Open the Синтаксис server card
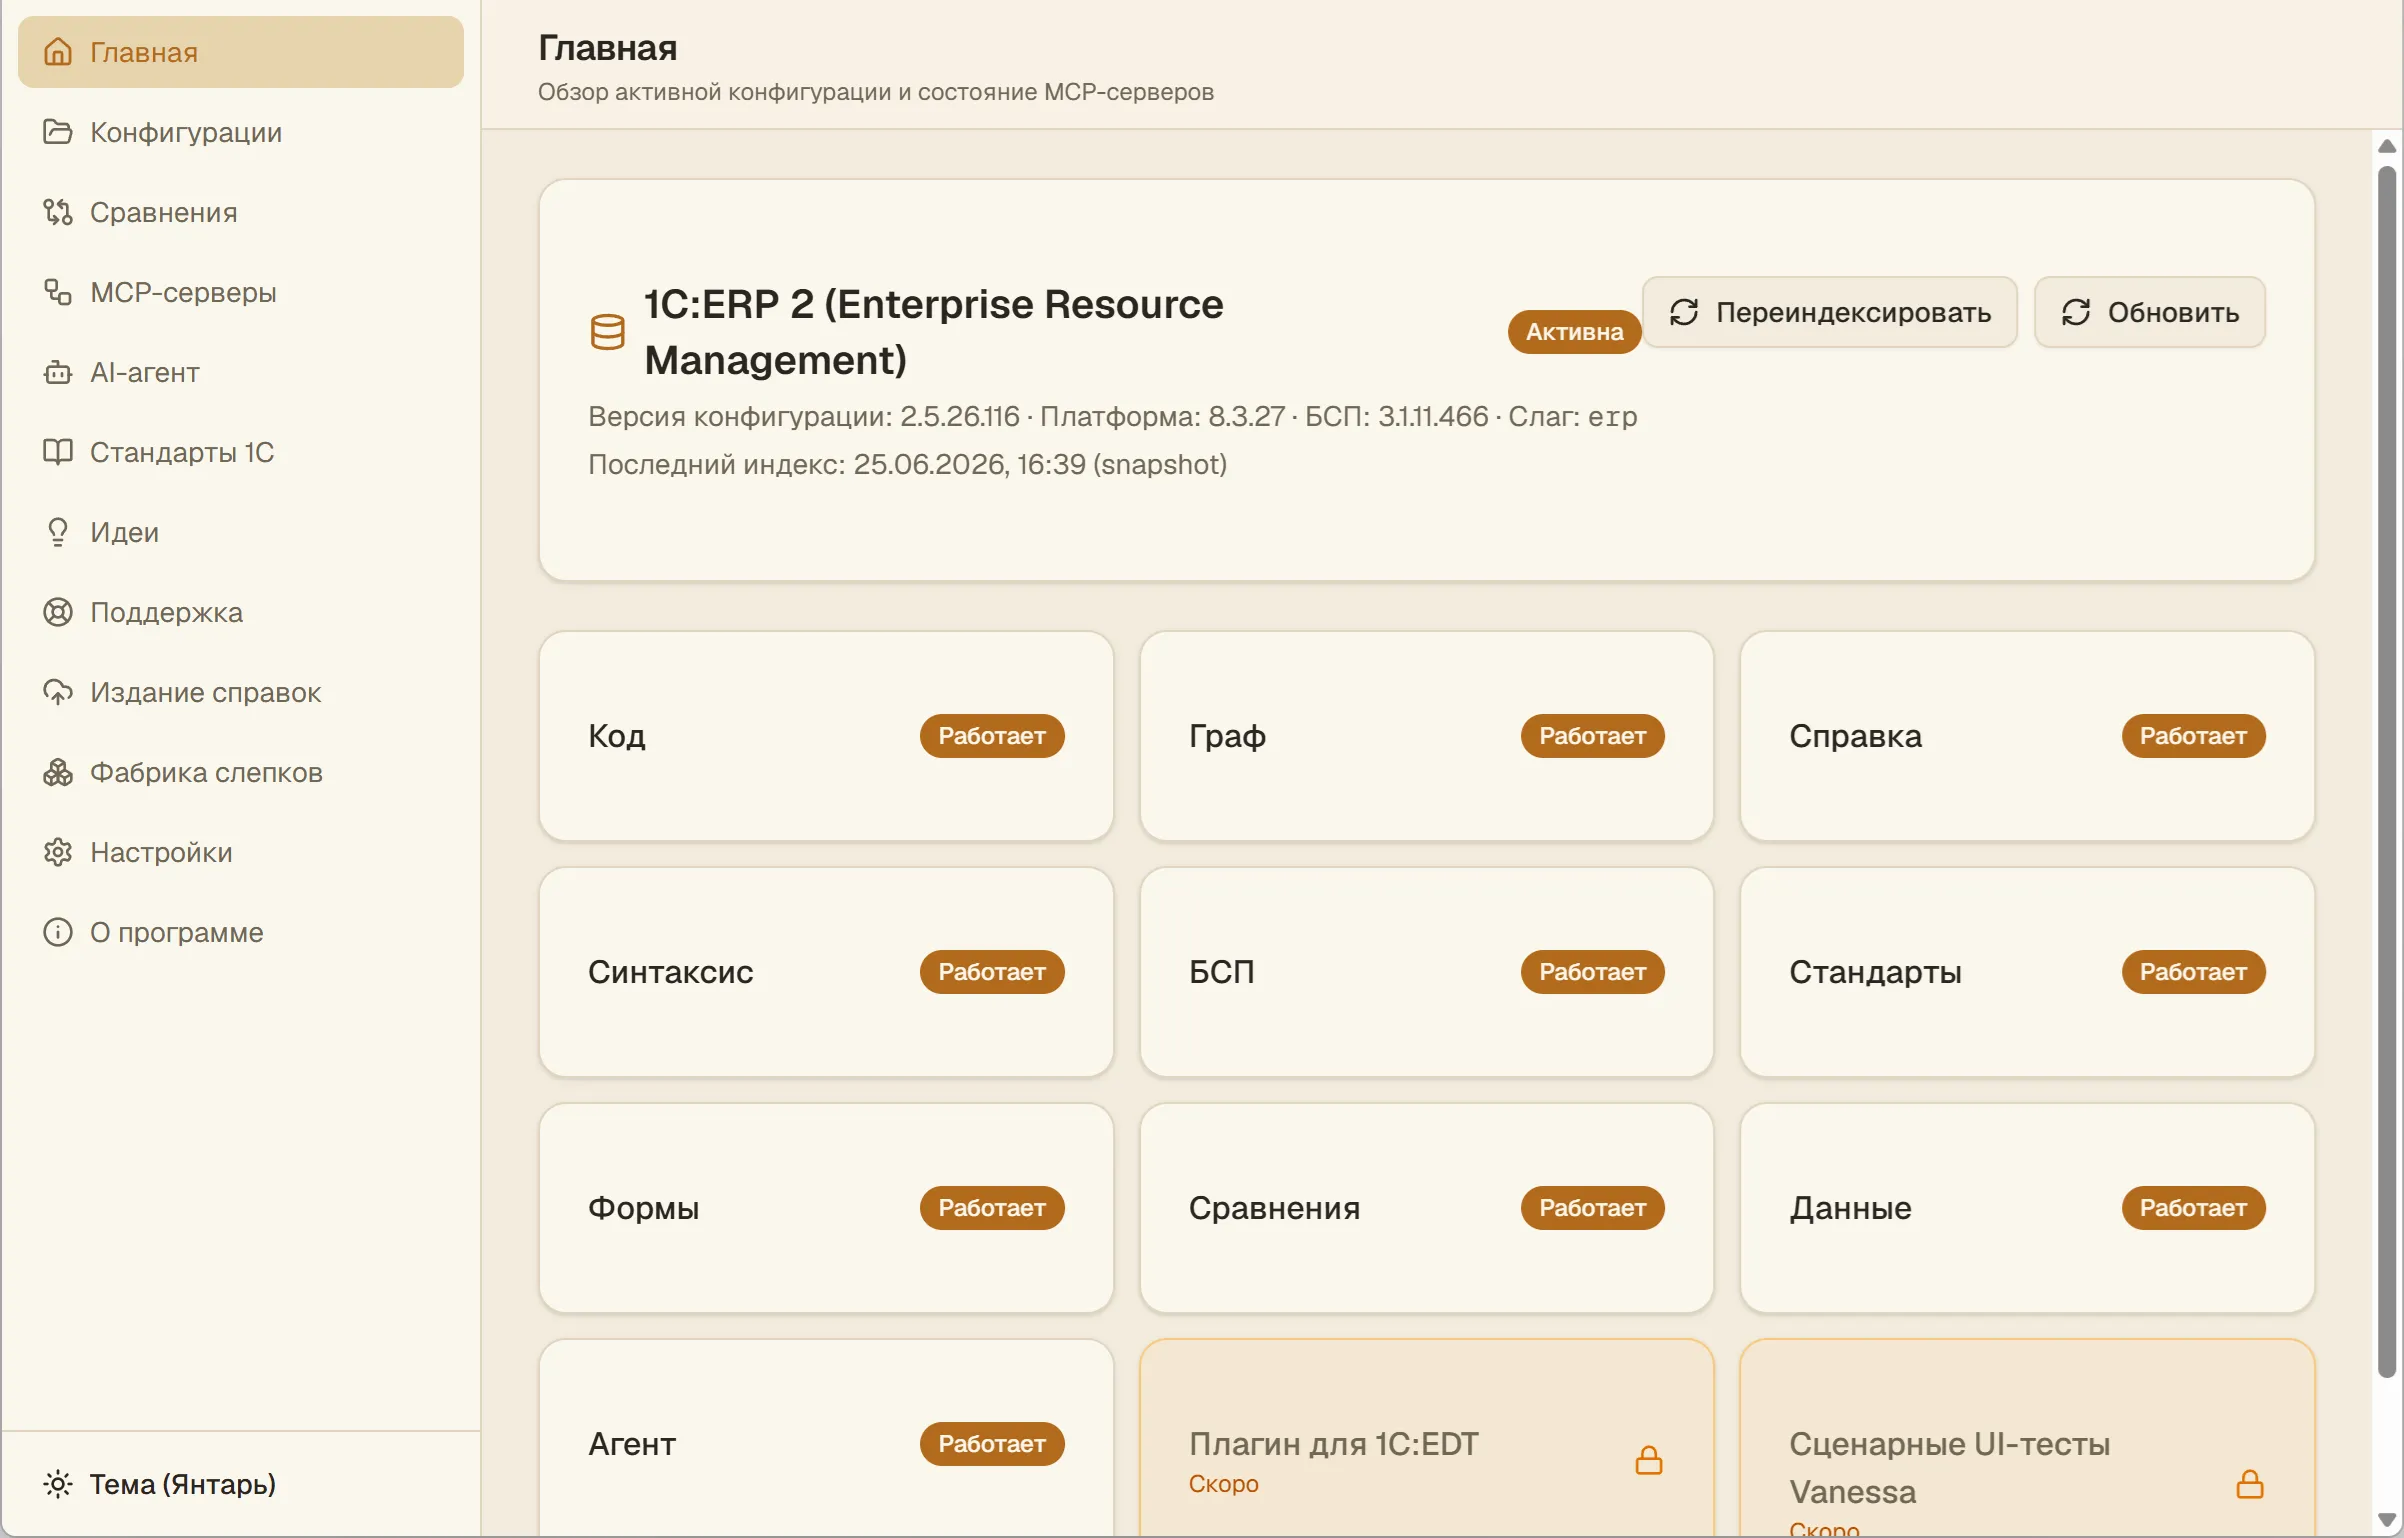 pyautogui.click(x=826, y=972)
